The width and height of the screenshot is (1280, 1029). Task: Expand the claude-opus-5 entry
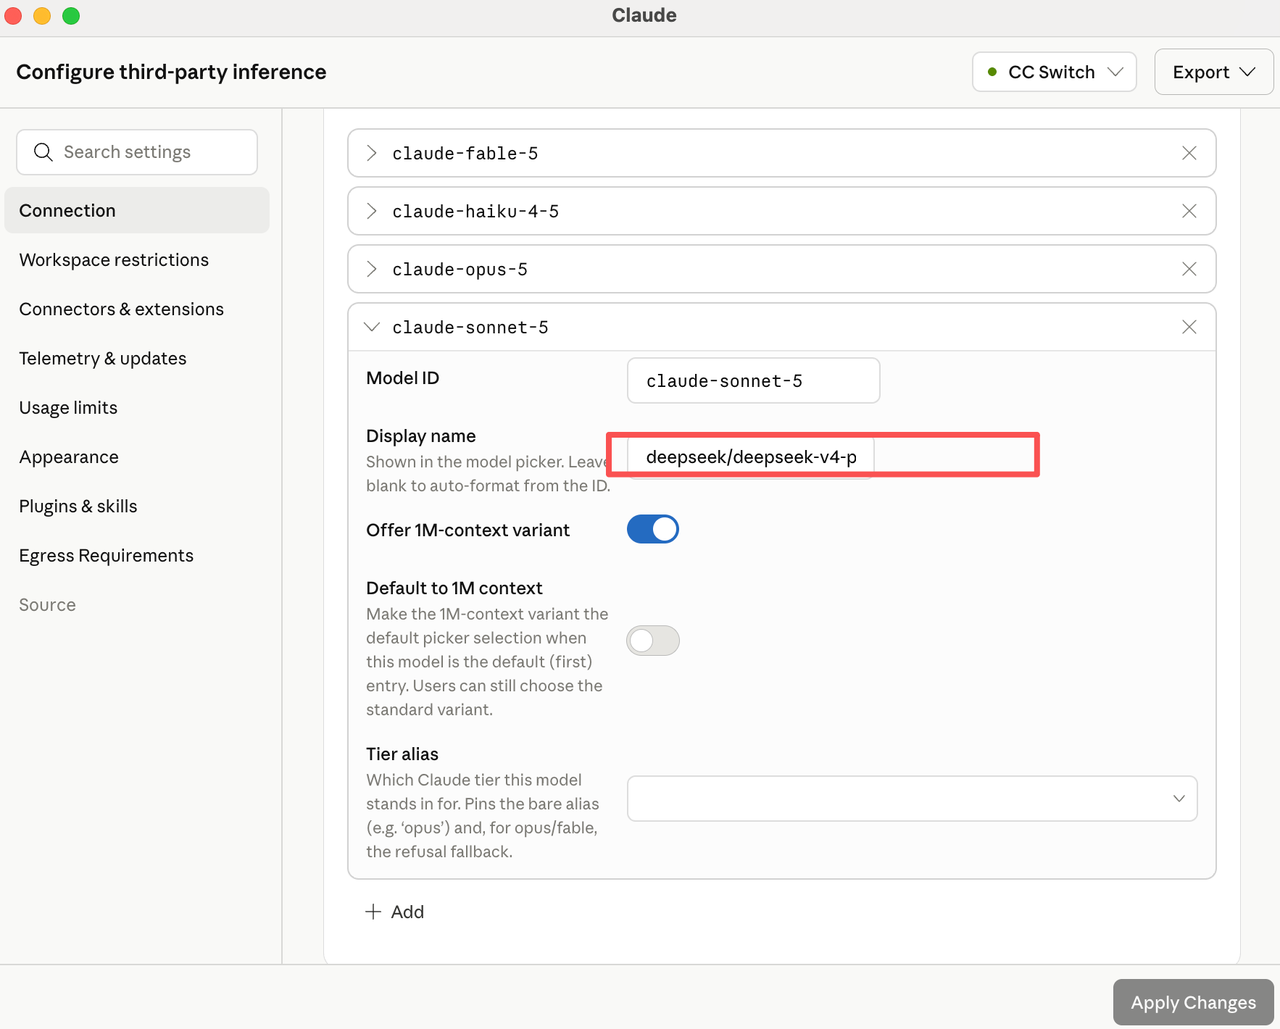click(x=372, y=269)
